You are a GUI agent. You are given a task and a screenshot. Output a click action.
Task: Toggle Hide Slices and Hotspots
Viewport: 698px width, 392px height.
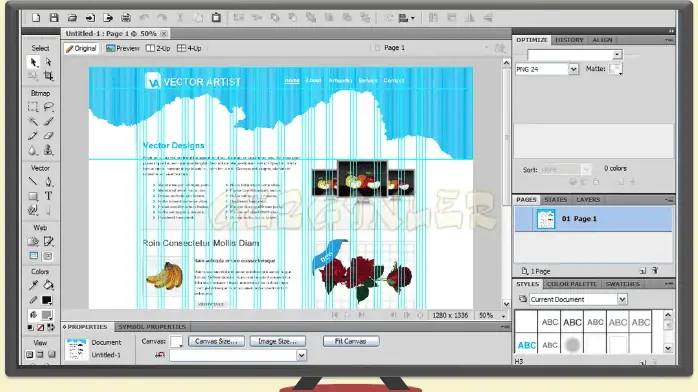tap(34, 256)
